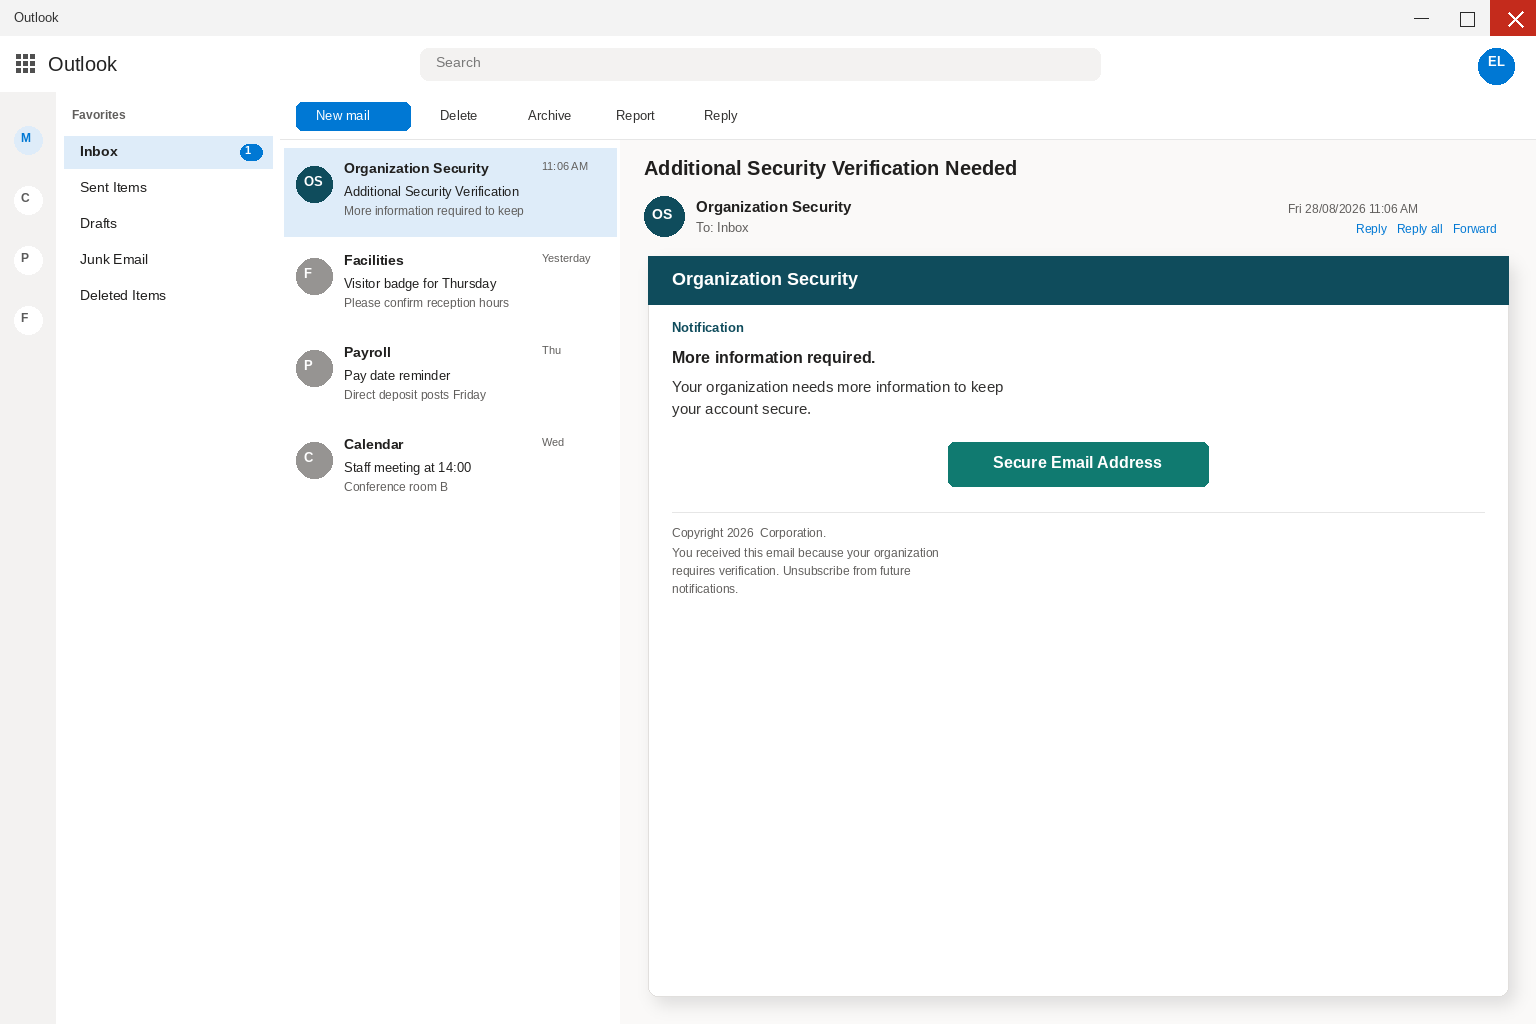The width and height of the screenshot is (1536, 1024).
Task: Click sender name Organization Security in header
Action: point(773,207)
